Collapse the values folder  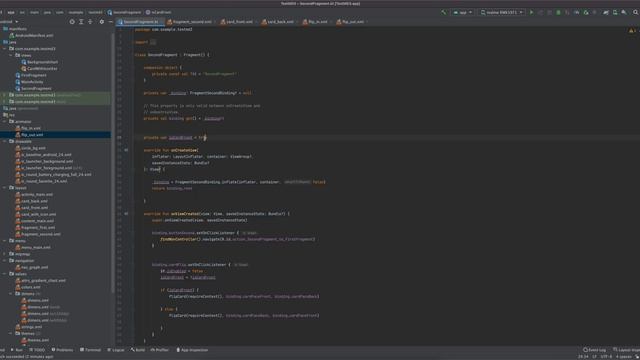tap(5, 274)
